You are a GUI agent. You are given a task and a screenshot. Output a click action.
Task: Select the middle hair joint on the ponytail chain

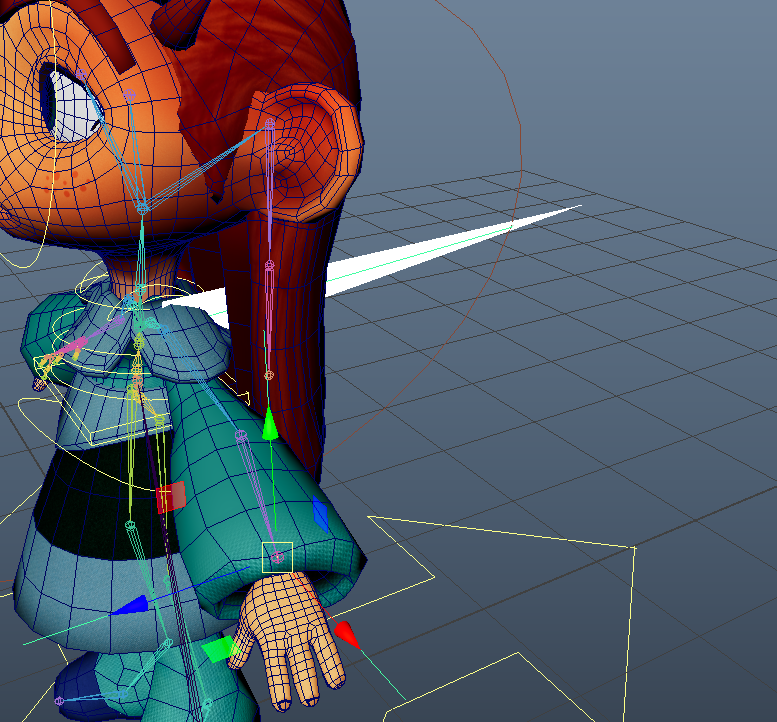[270, 265]
